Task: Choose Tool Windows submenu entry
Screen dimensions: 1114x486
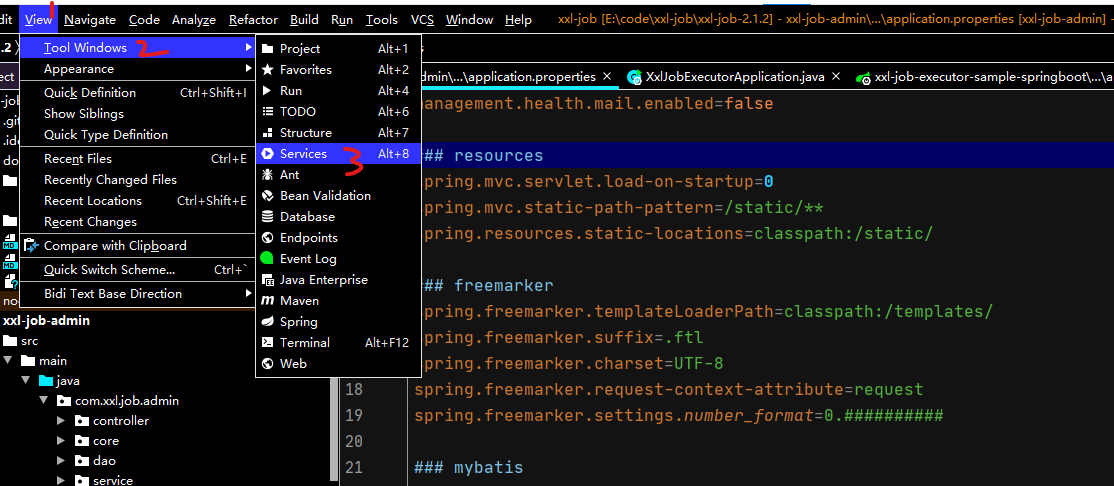Action: (x=137, y=48)
